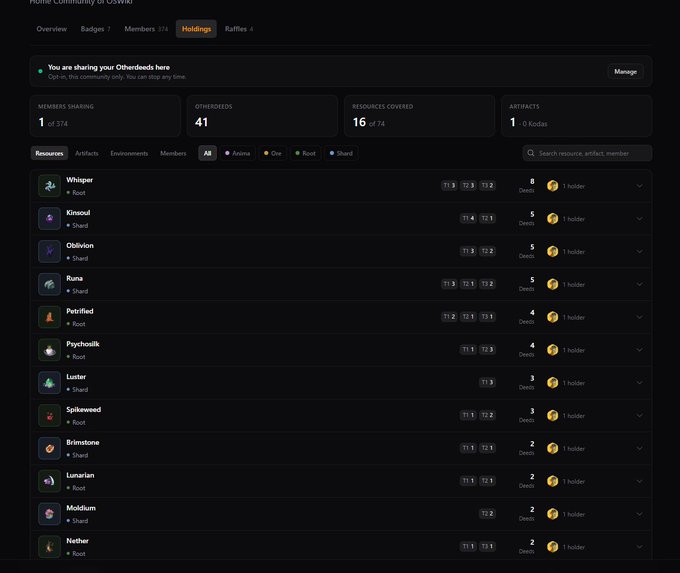
Task: Focus the search resource input field
Action: pos(587,153)
